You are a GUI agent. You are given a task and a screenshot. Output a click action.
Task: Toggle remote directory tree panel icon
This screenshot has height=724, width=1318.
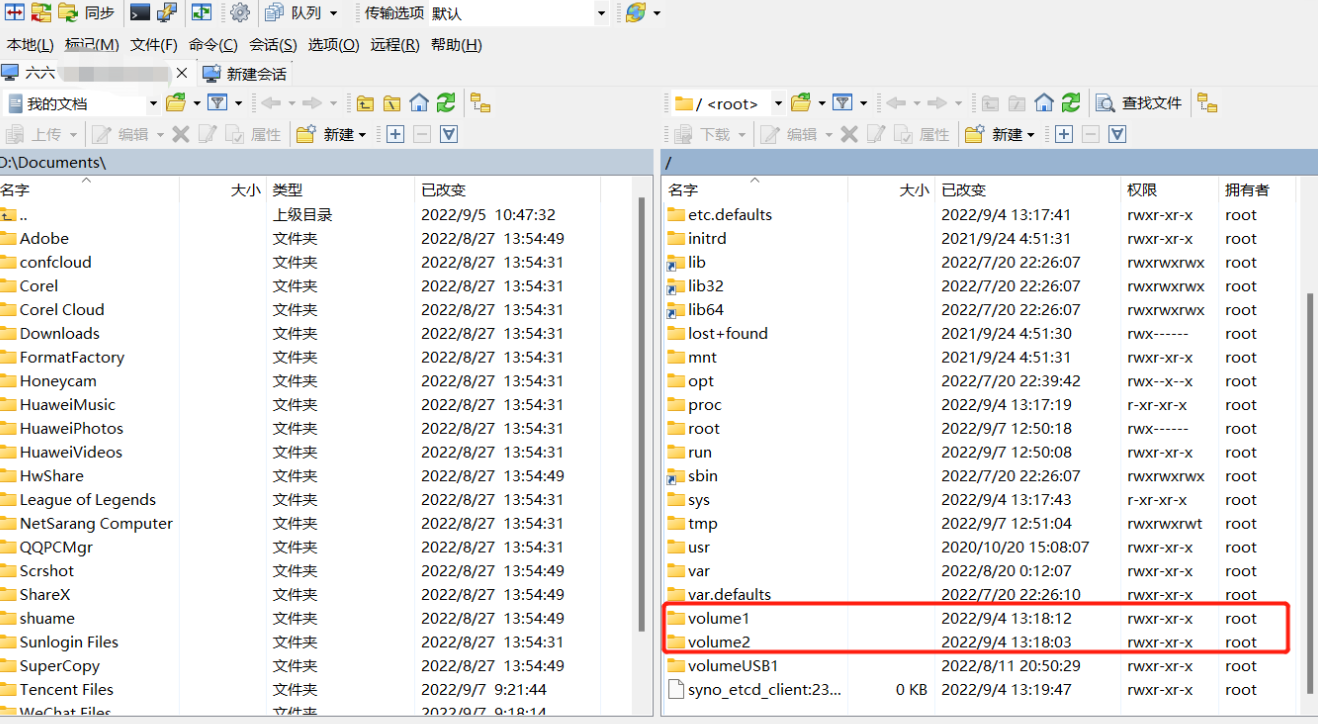(x=1208, y=103)
